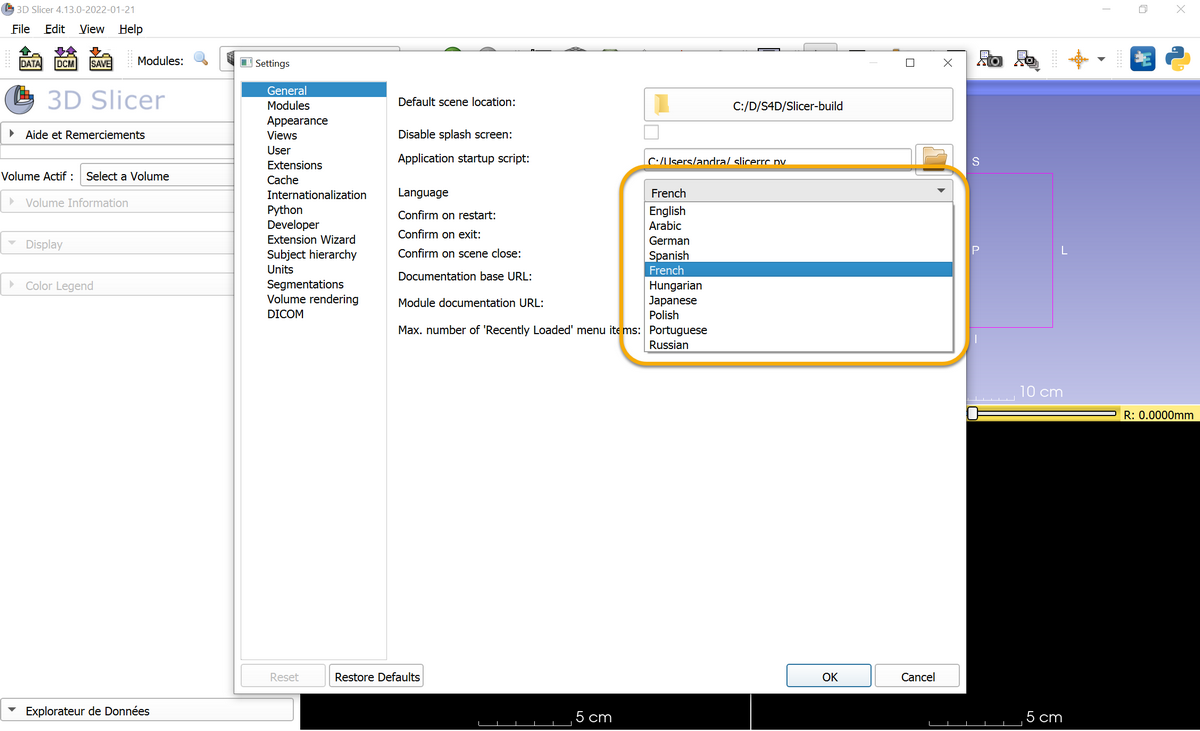Image resolution: width=1200 pixels, height=731 pixels.
Task: Open the Edit menu
Action: (x=55, y=29)
